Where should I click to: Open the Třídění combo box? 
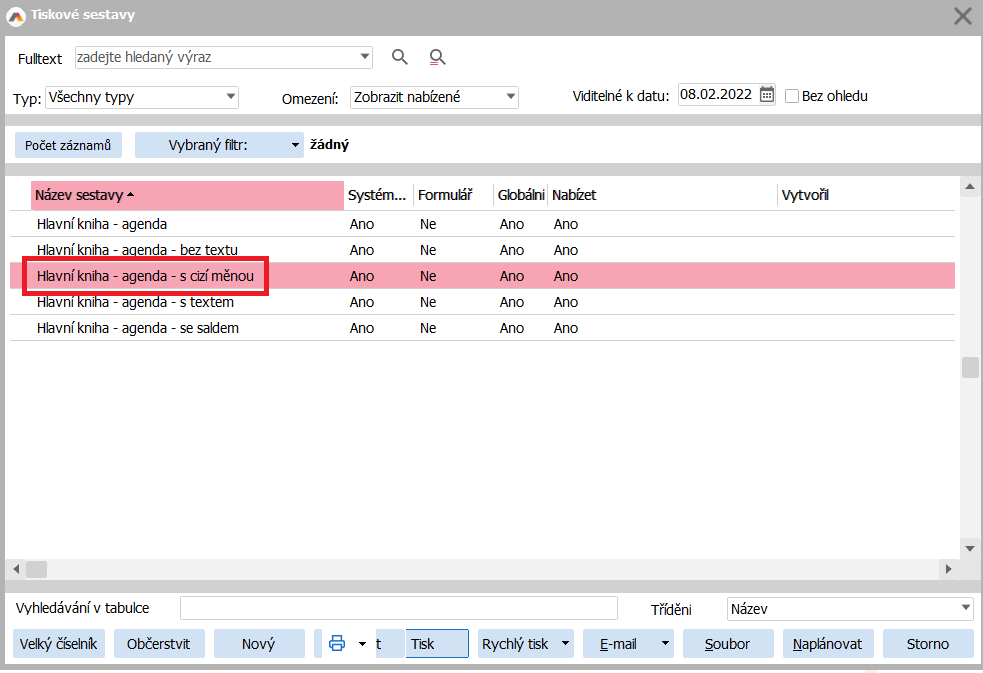click(965, 608)
